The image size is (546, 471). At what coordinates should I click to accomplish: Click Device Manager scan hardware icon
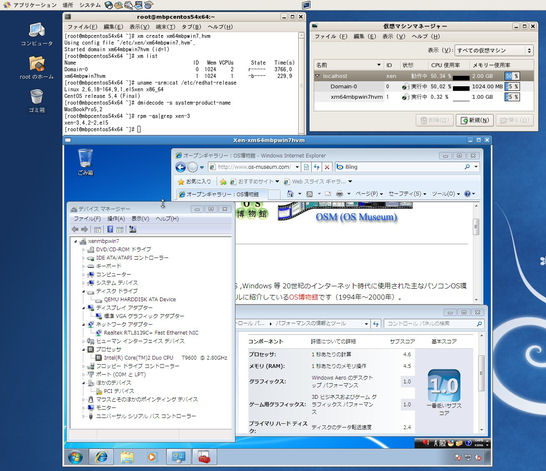(x=132, y=229)
